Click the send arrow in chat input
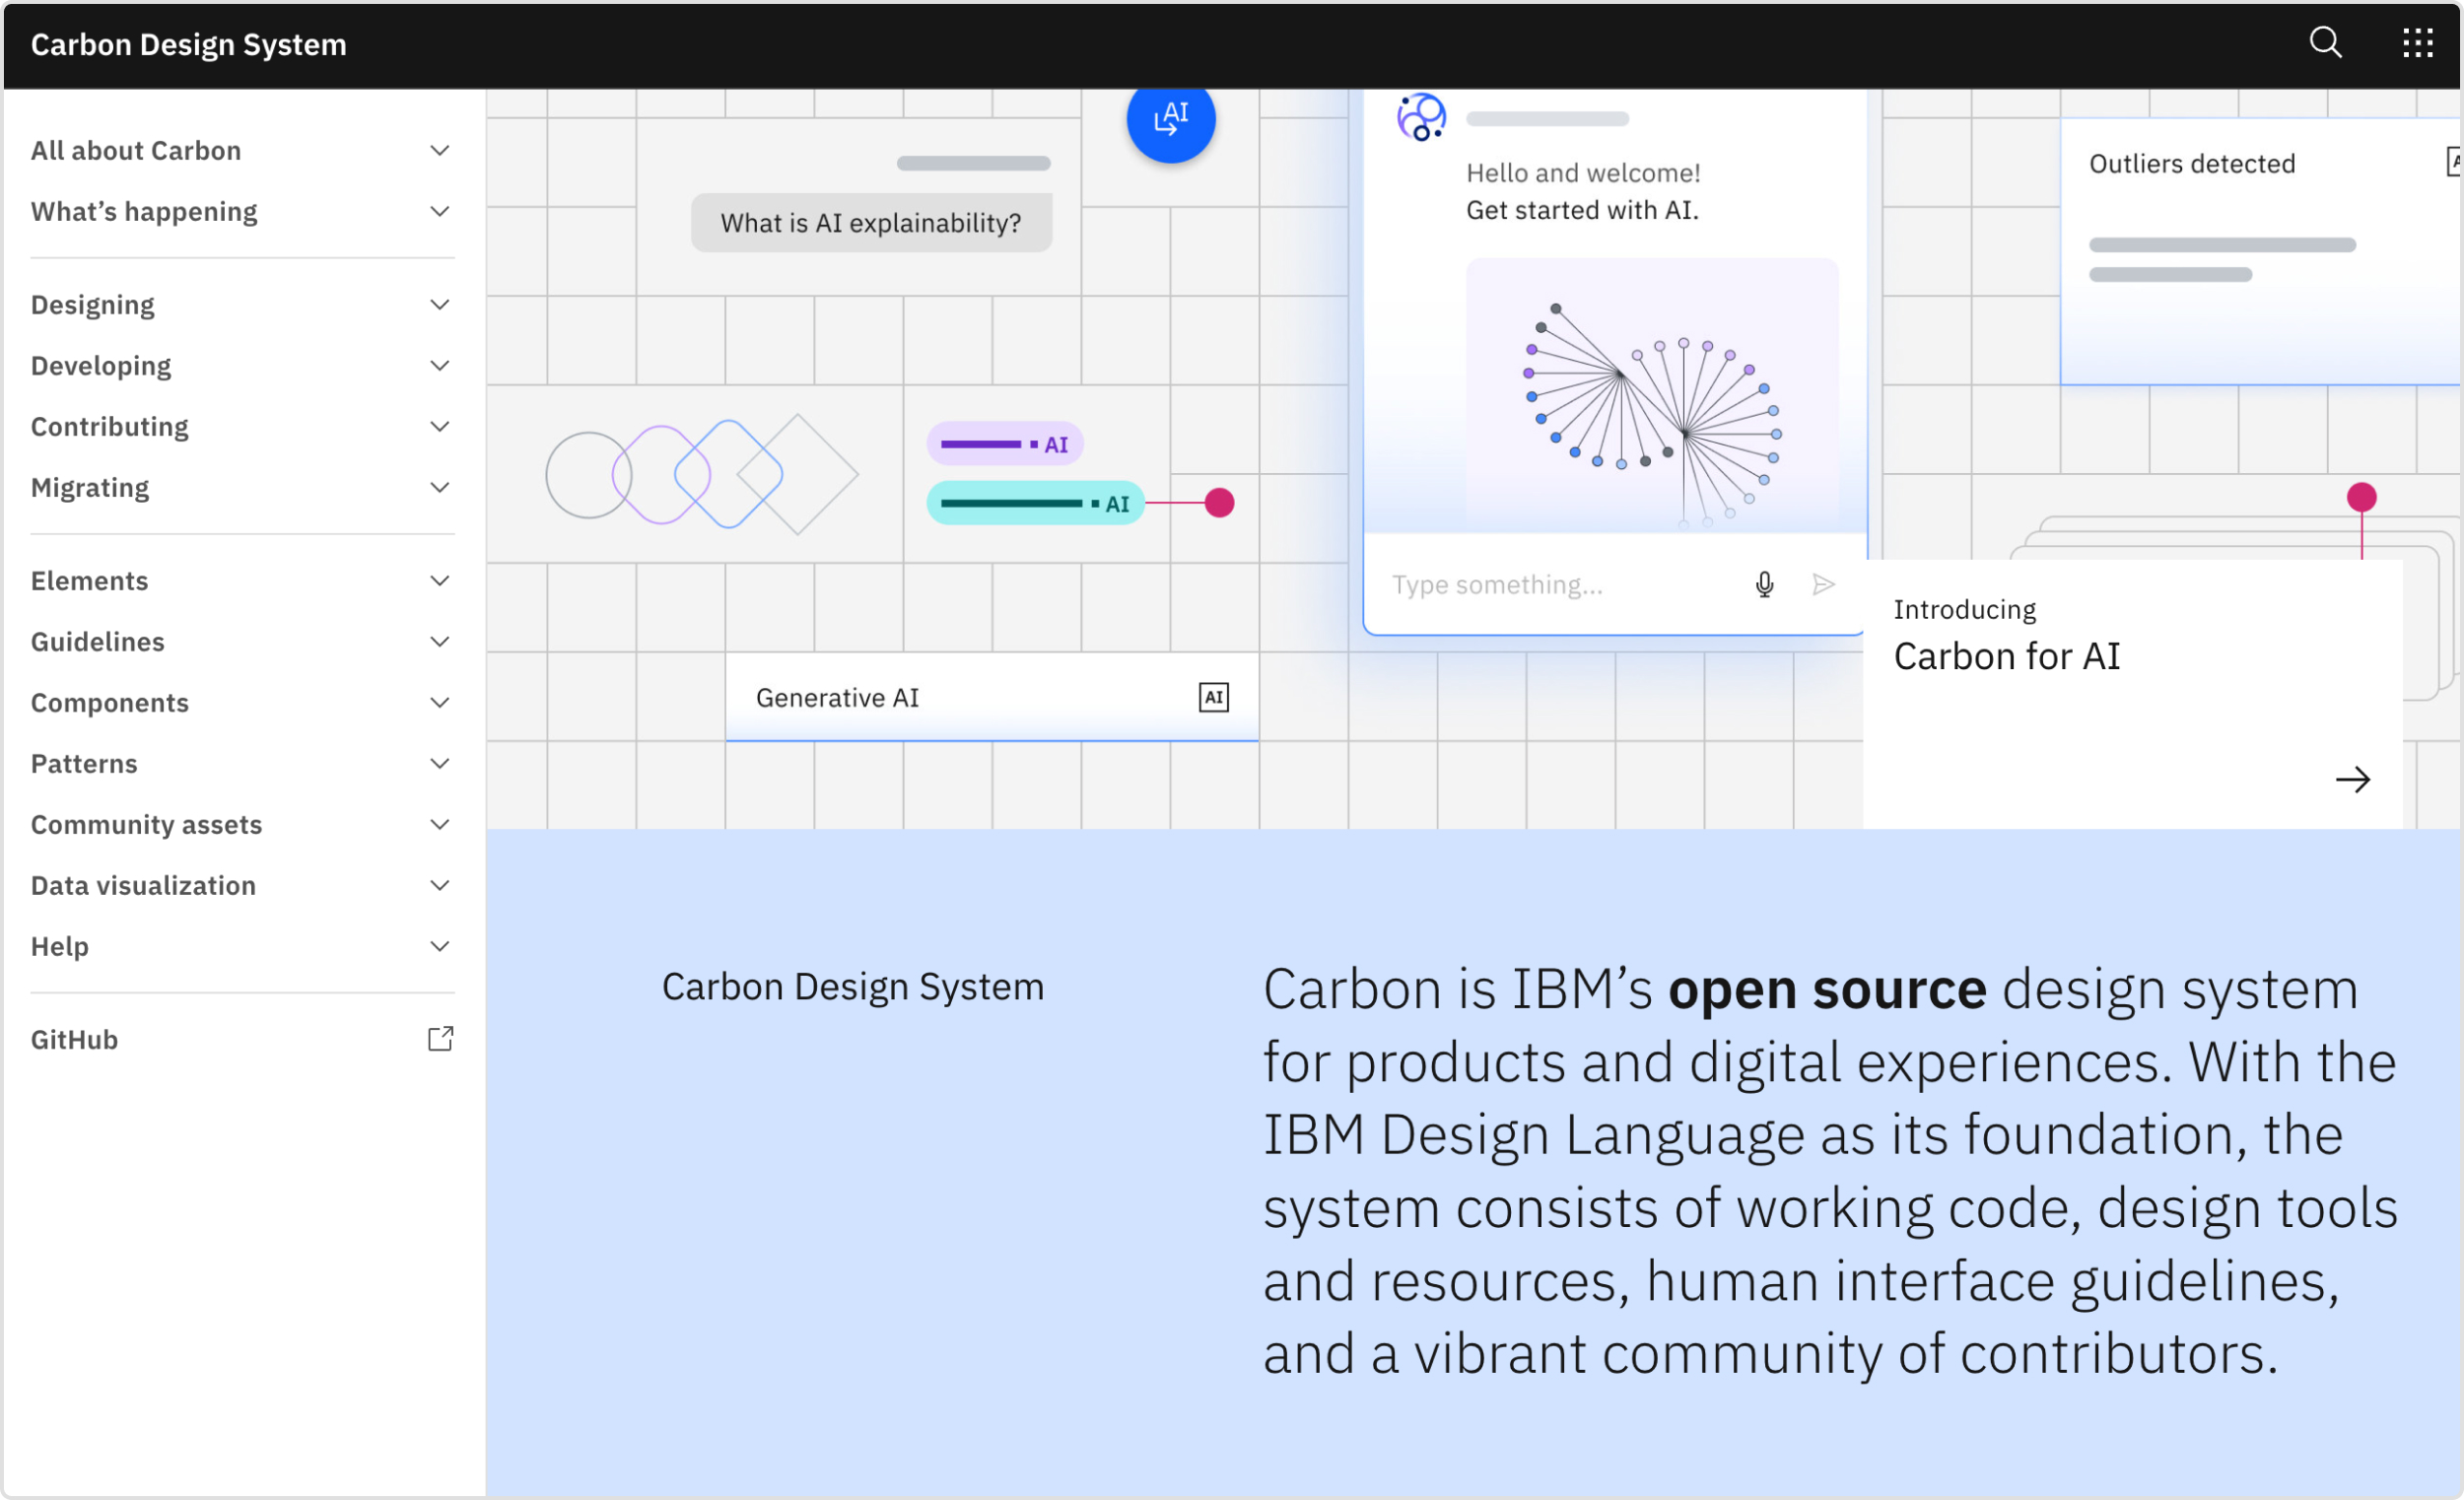 (x=1823, y=585)
